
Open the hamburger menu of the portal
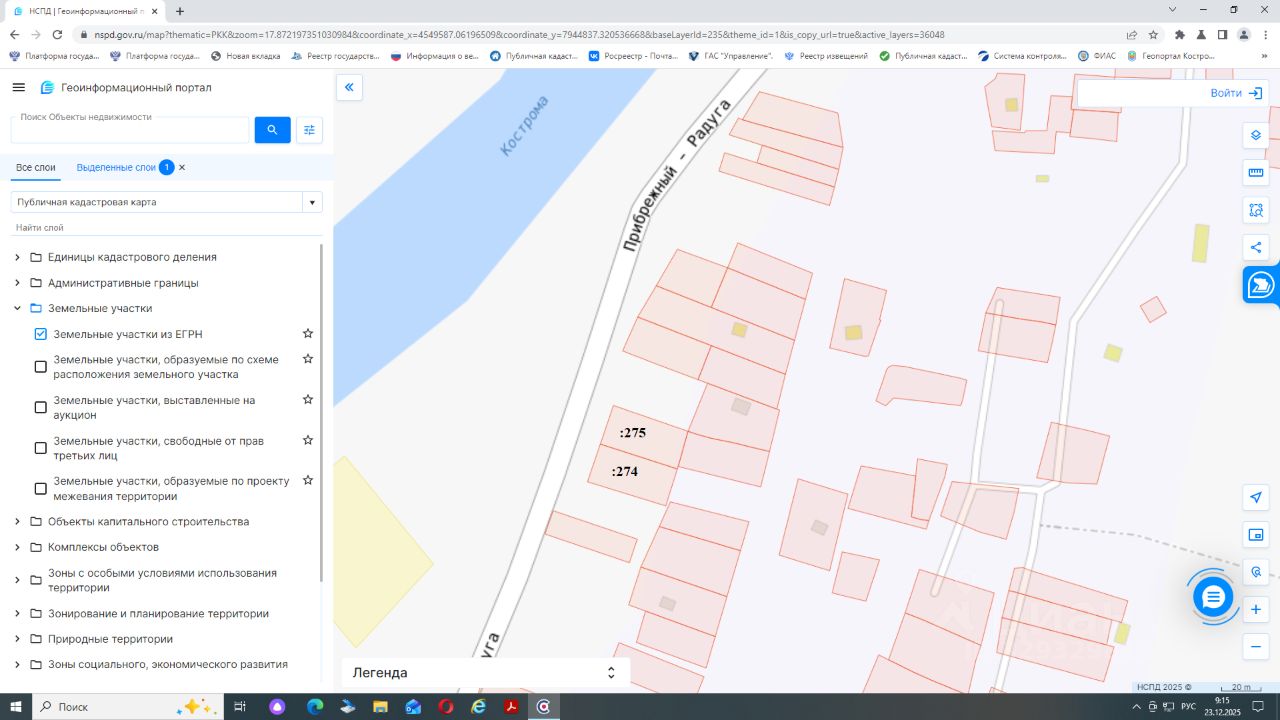18,87
